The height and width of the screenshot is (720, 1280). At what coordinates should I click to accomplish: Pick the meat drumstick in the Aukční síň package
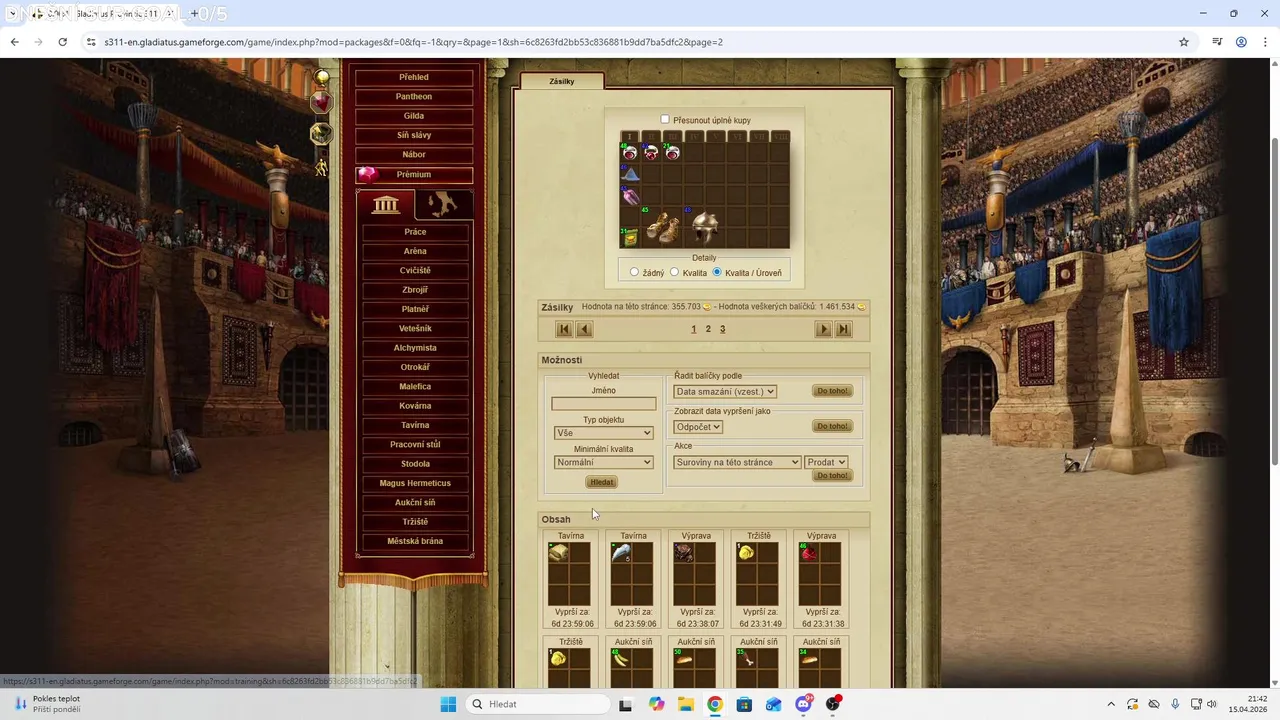tap(747, 659)
